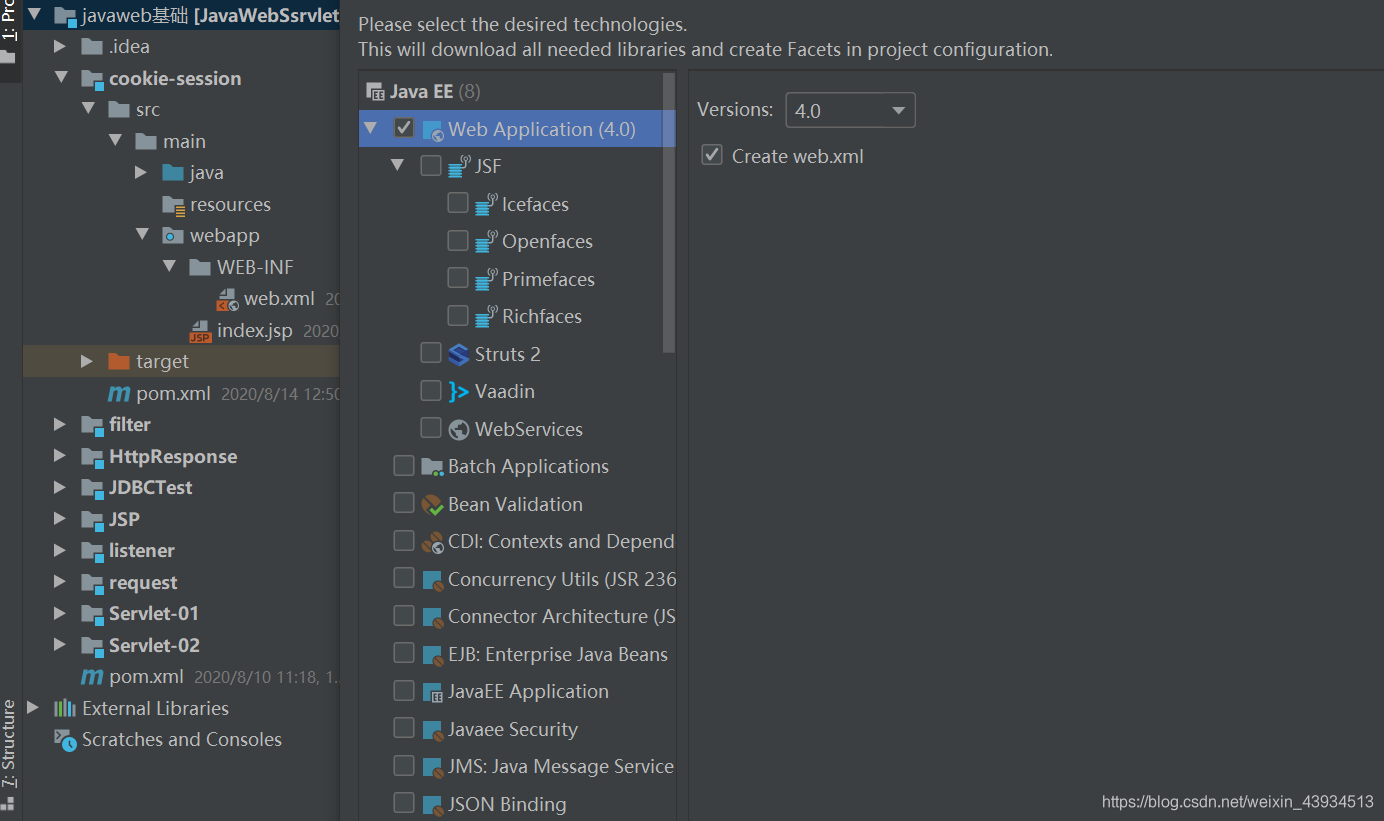Select the request module
This screenshot has width=1384, height=821.
[x=143, y=583]
